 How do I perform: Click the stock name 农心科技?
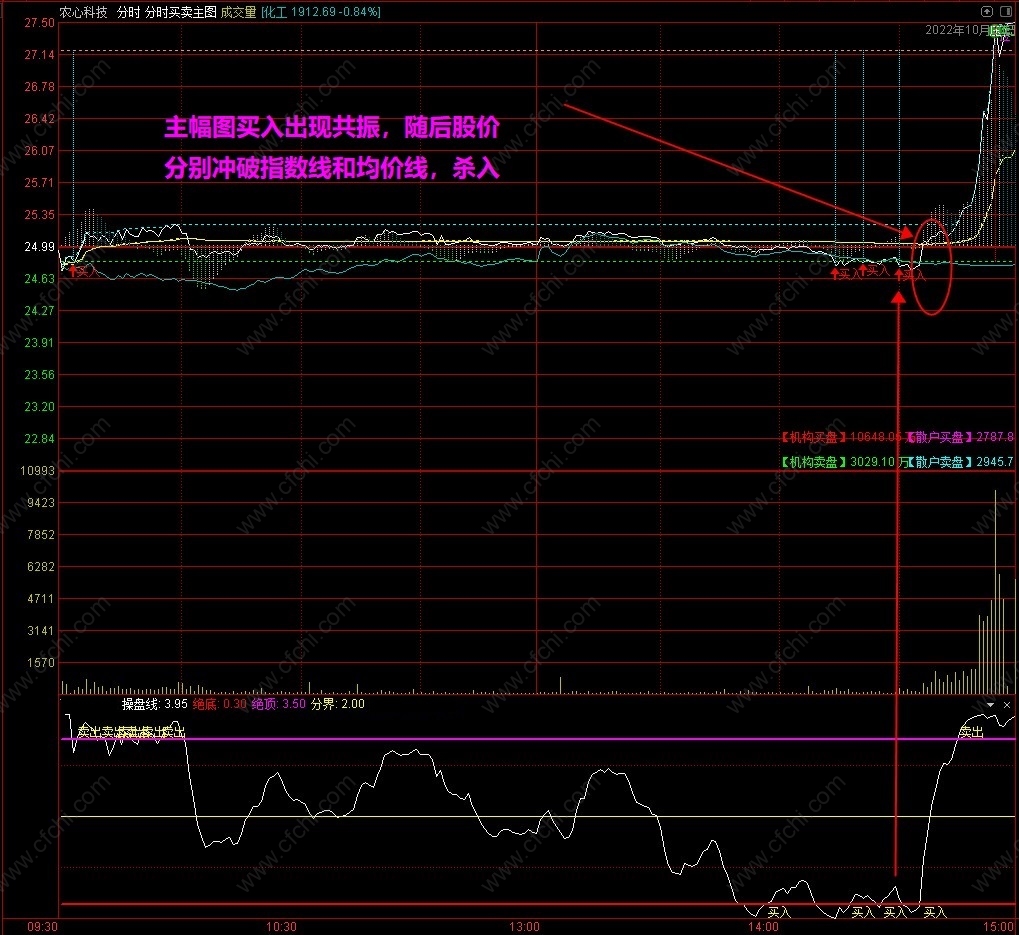83,12
